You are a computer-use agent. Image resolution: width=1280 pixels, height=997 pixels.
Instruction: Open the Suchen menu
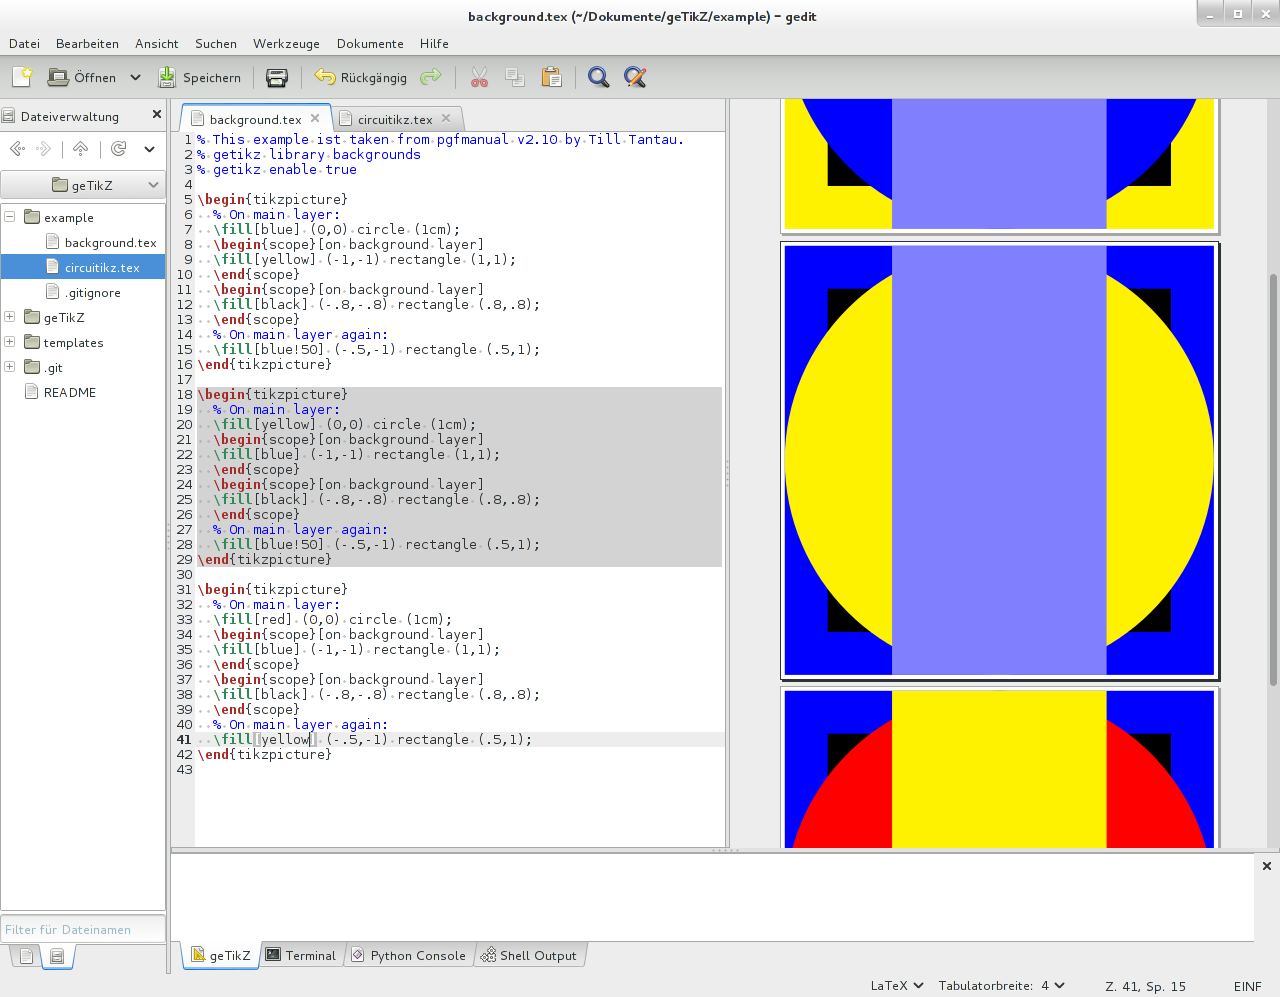pos(216,43)
